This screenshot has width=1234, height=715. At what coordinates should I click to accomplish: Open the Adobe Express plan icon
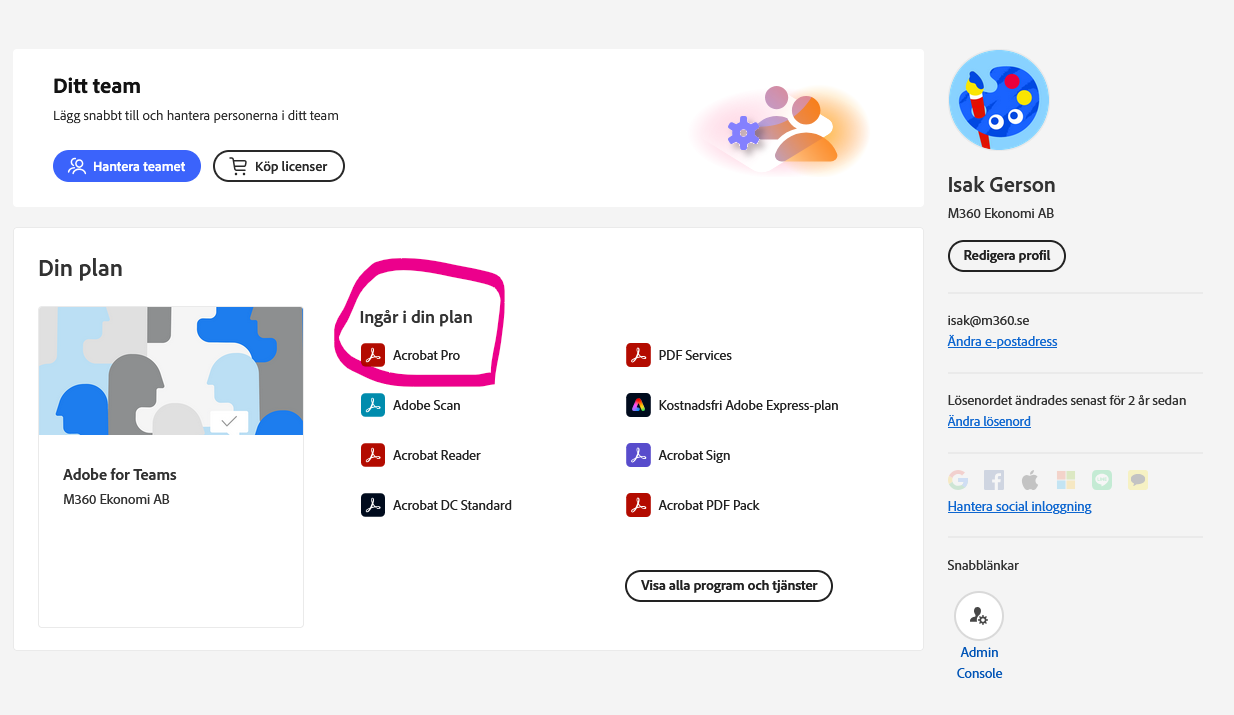[638, 405]
